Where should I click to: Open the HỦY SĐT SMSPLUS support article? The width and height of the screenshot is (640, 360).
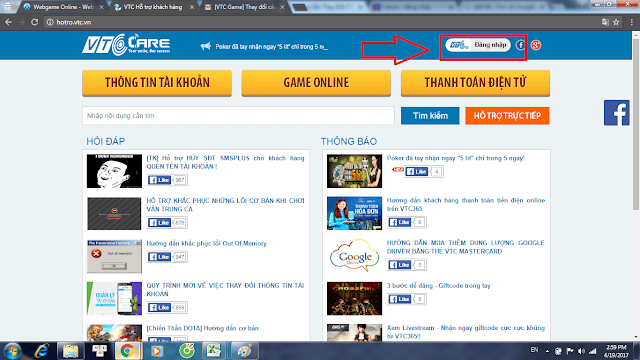point(225,162)
